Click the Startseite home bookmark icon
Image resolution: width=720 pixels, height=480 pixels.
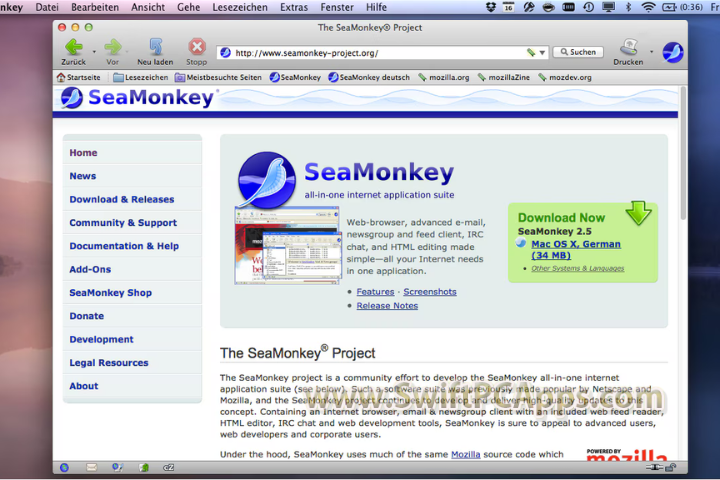click(61, 77)
